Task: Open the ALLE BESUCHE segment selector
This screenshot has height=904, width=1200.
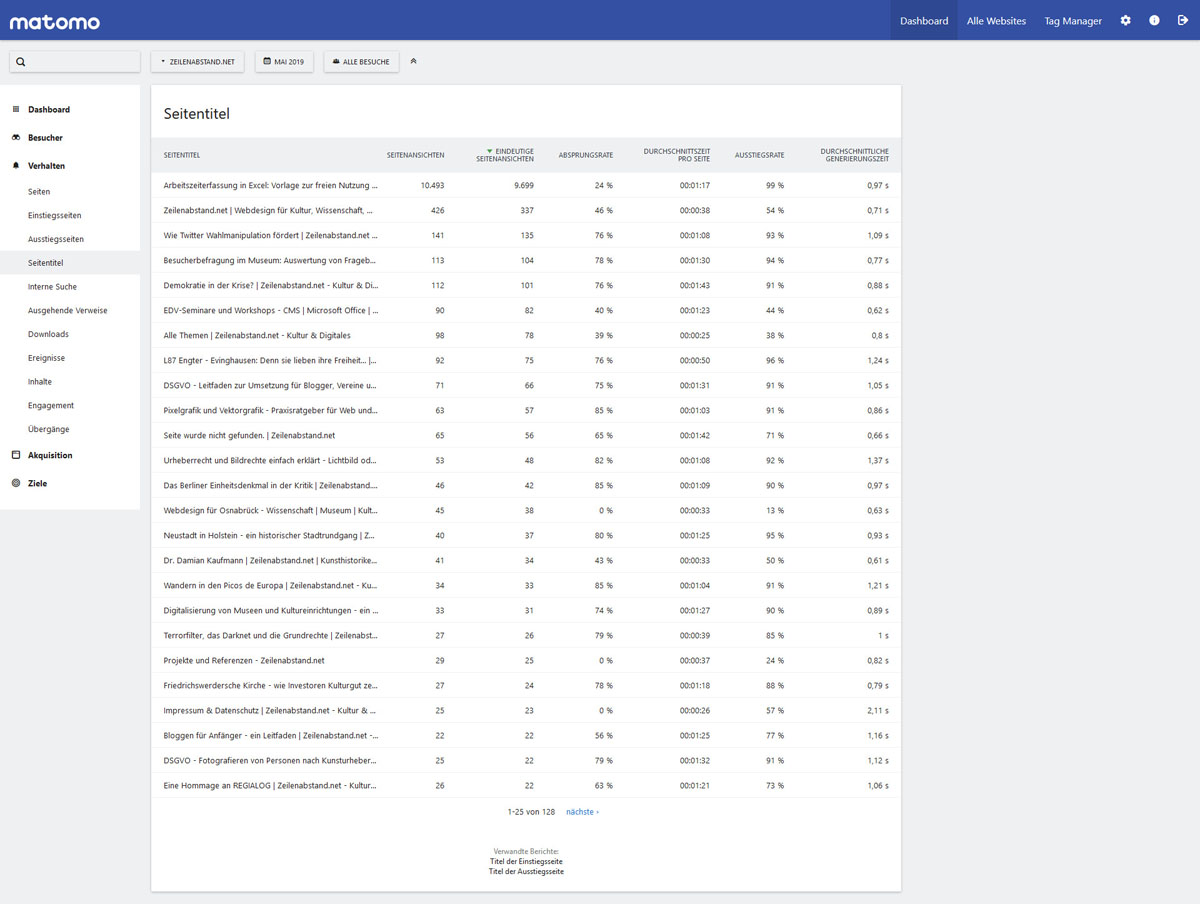Action: tap(361, 62)
